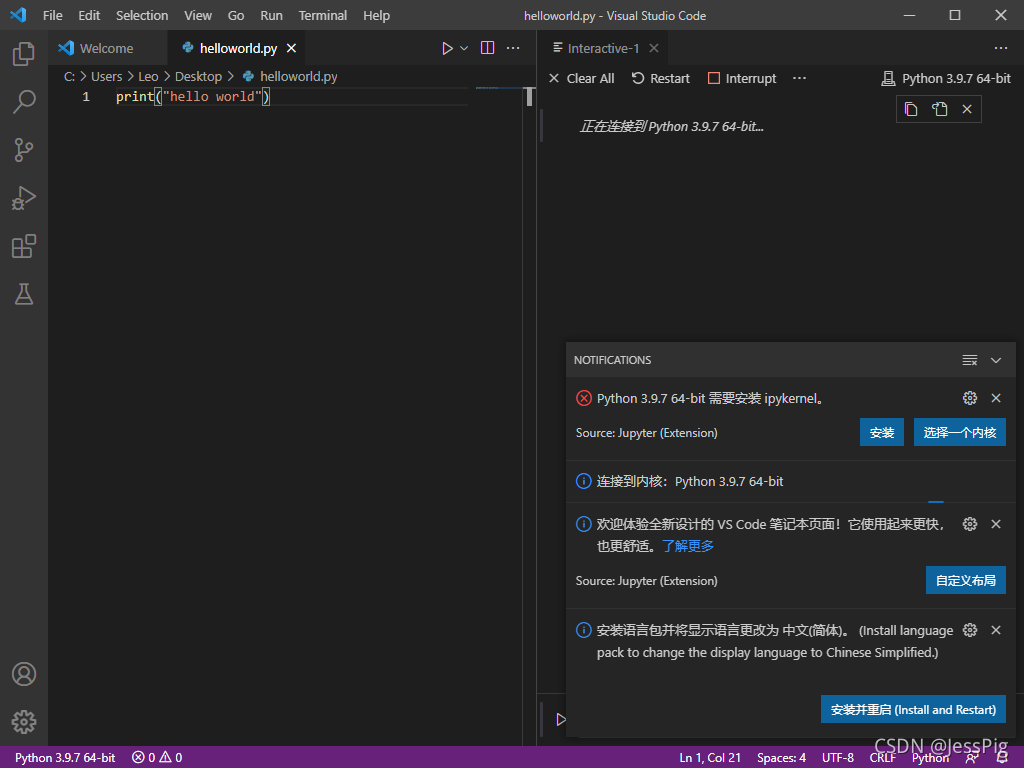Open the View menu
Screen dimensions: 1024x768
tap(198, 15)
